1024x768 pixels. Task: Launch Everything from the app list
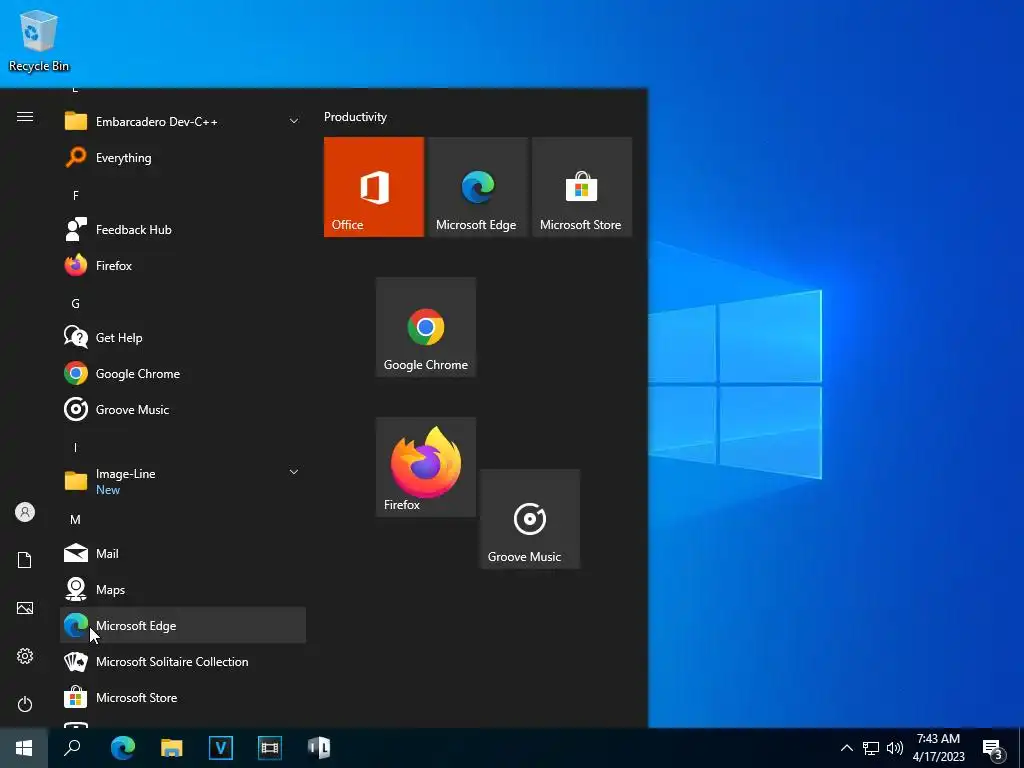pyautogui.click(x=183, y=157)
